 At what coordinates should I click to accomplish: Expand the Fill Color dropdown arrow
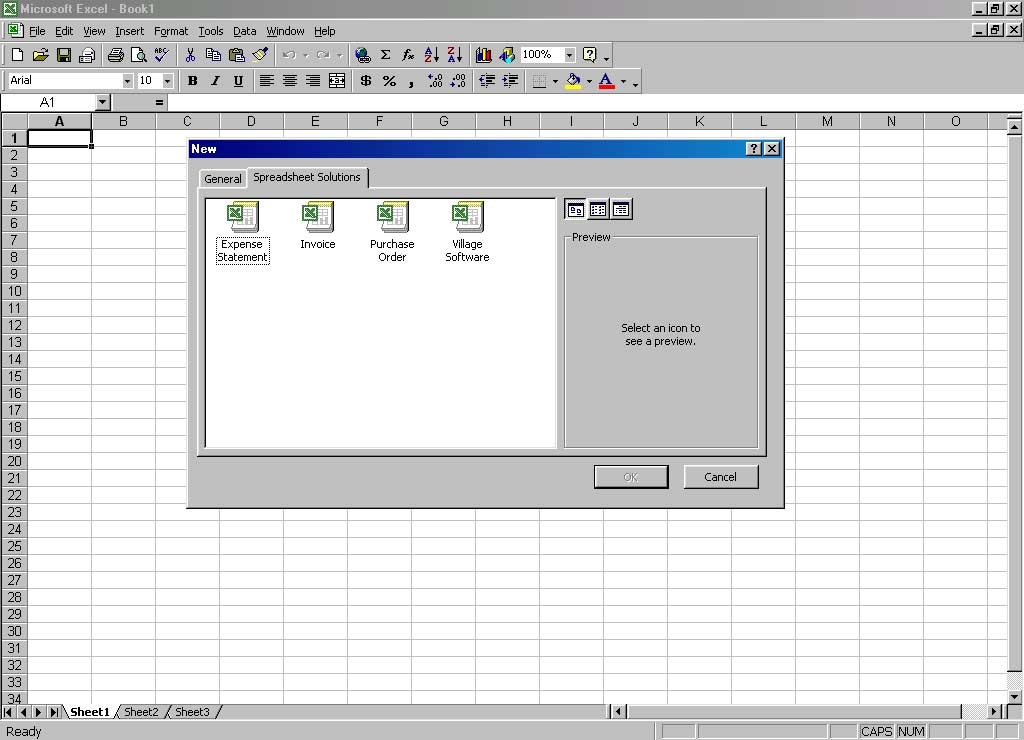pyautogui.click(x=589, y=82)
